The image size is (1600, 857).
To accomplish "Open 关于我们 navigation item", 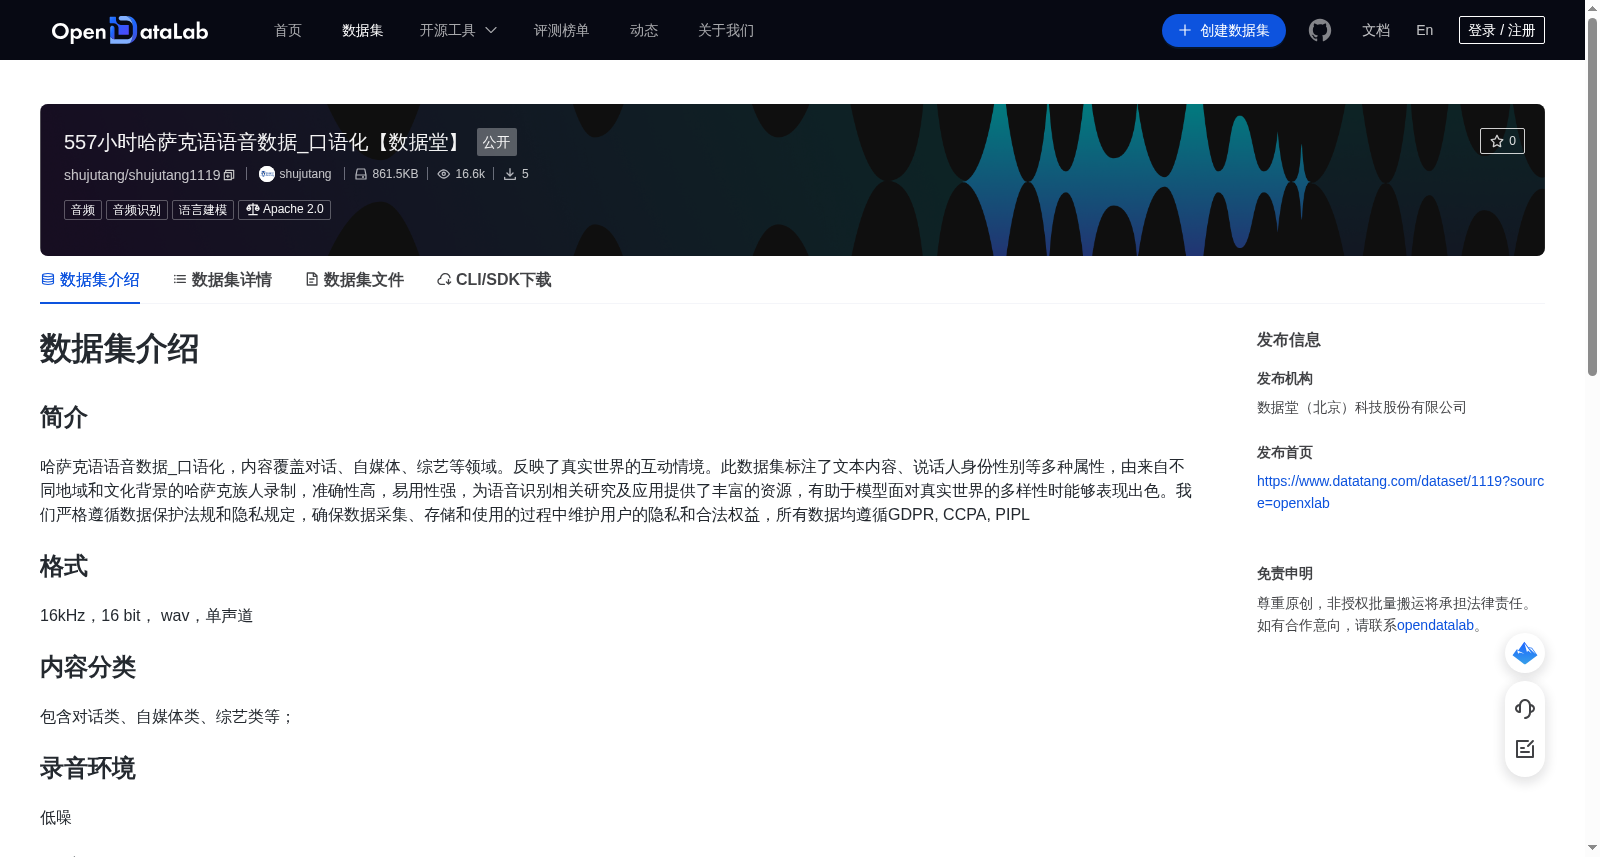I will tap(726, 30).
